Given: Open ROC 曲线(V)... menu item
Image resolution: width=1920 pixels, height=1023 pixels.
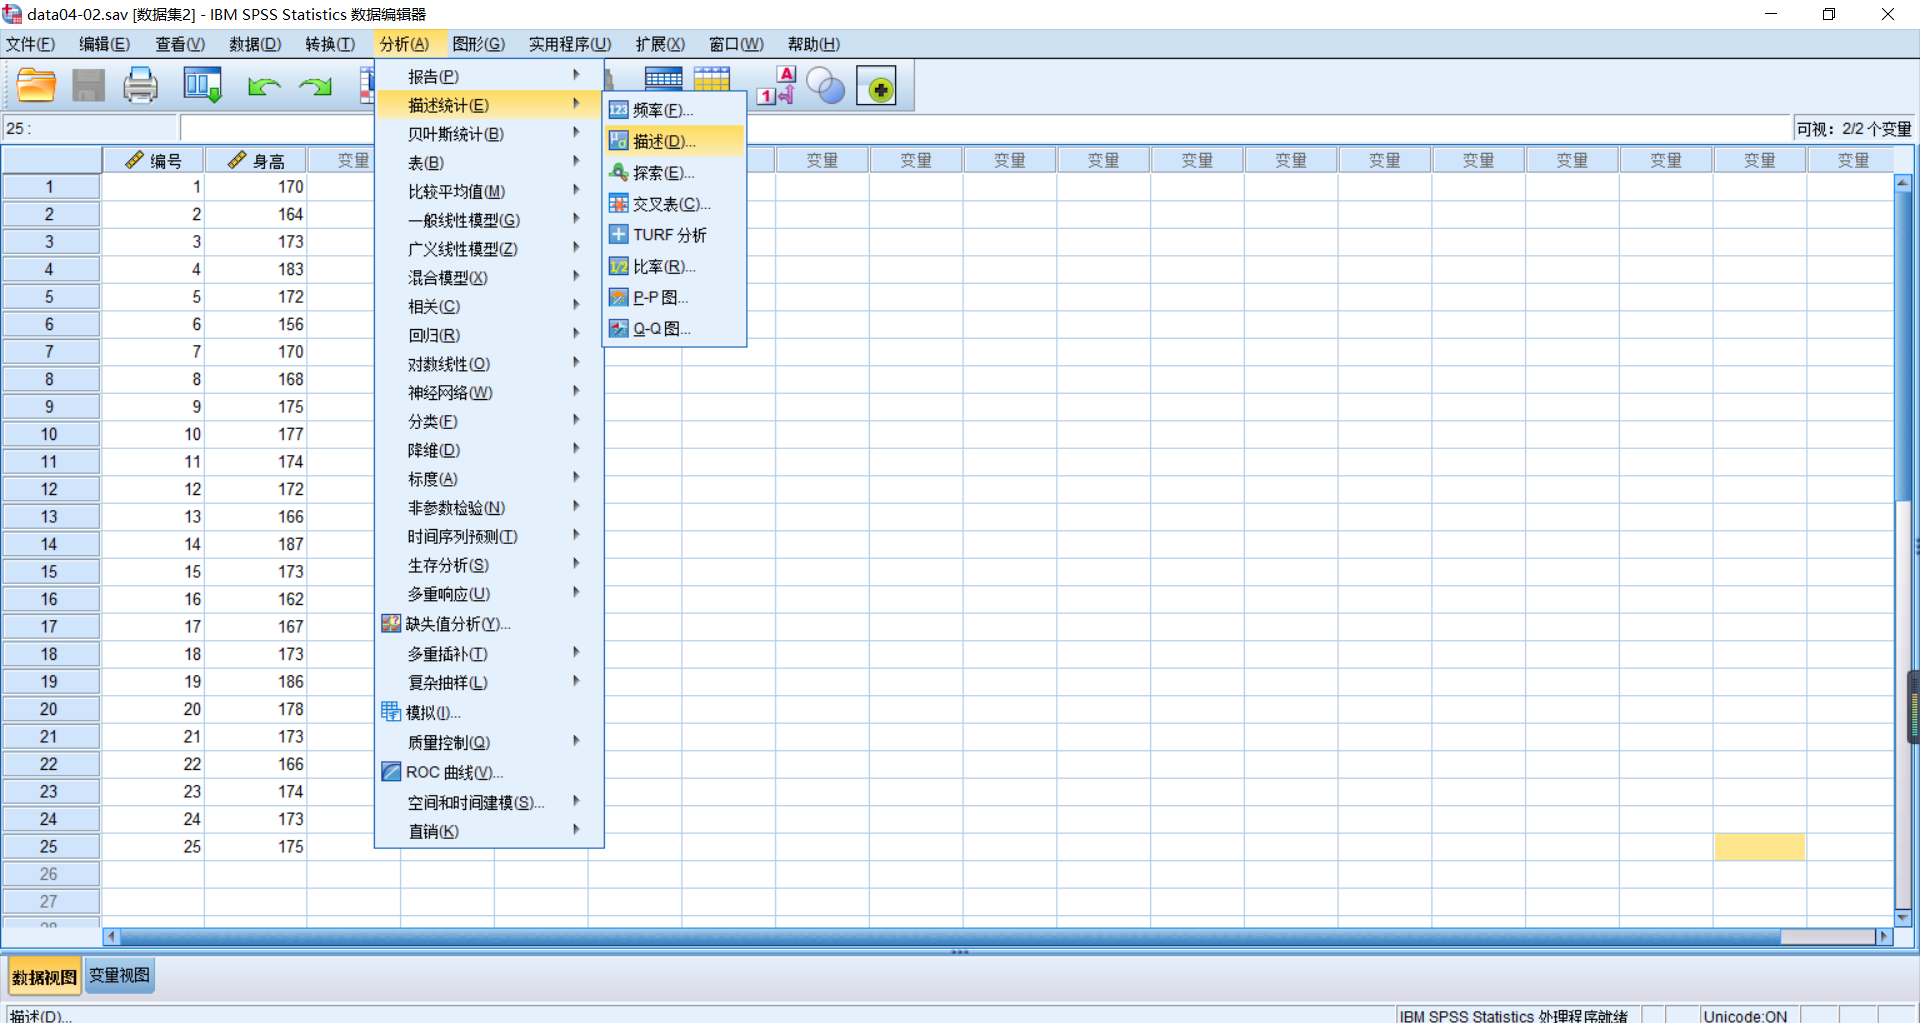Looking at the screenshot, I should point(489,773).
